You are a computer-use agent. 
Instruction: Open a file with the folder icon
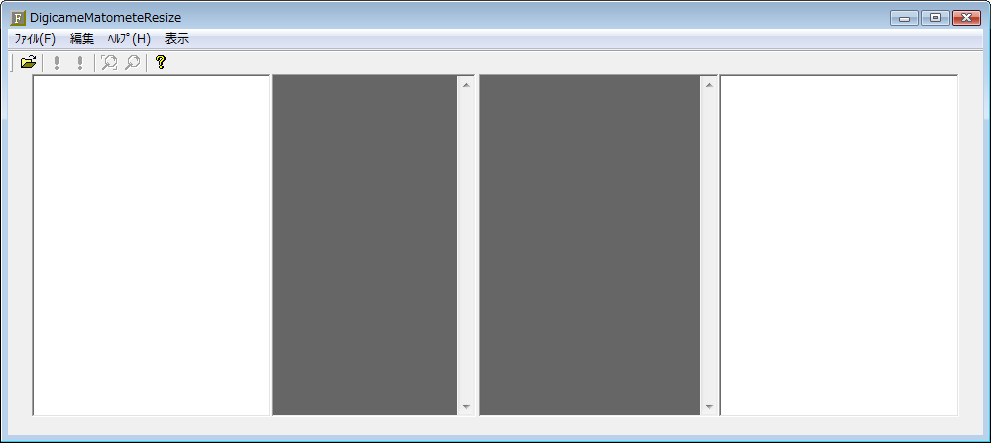click(x=28, y=63)
